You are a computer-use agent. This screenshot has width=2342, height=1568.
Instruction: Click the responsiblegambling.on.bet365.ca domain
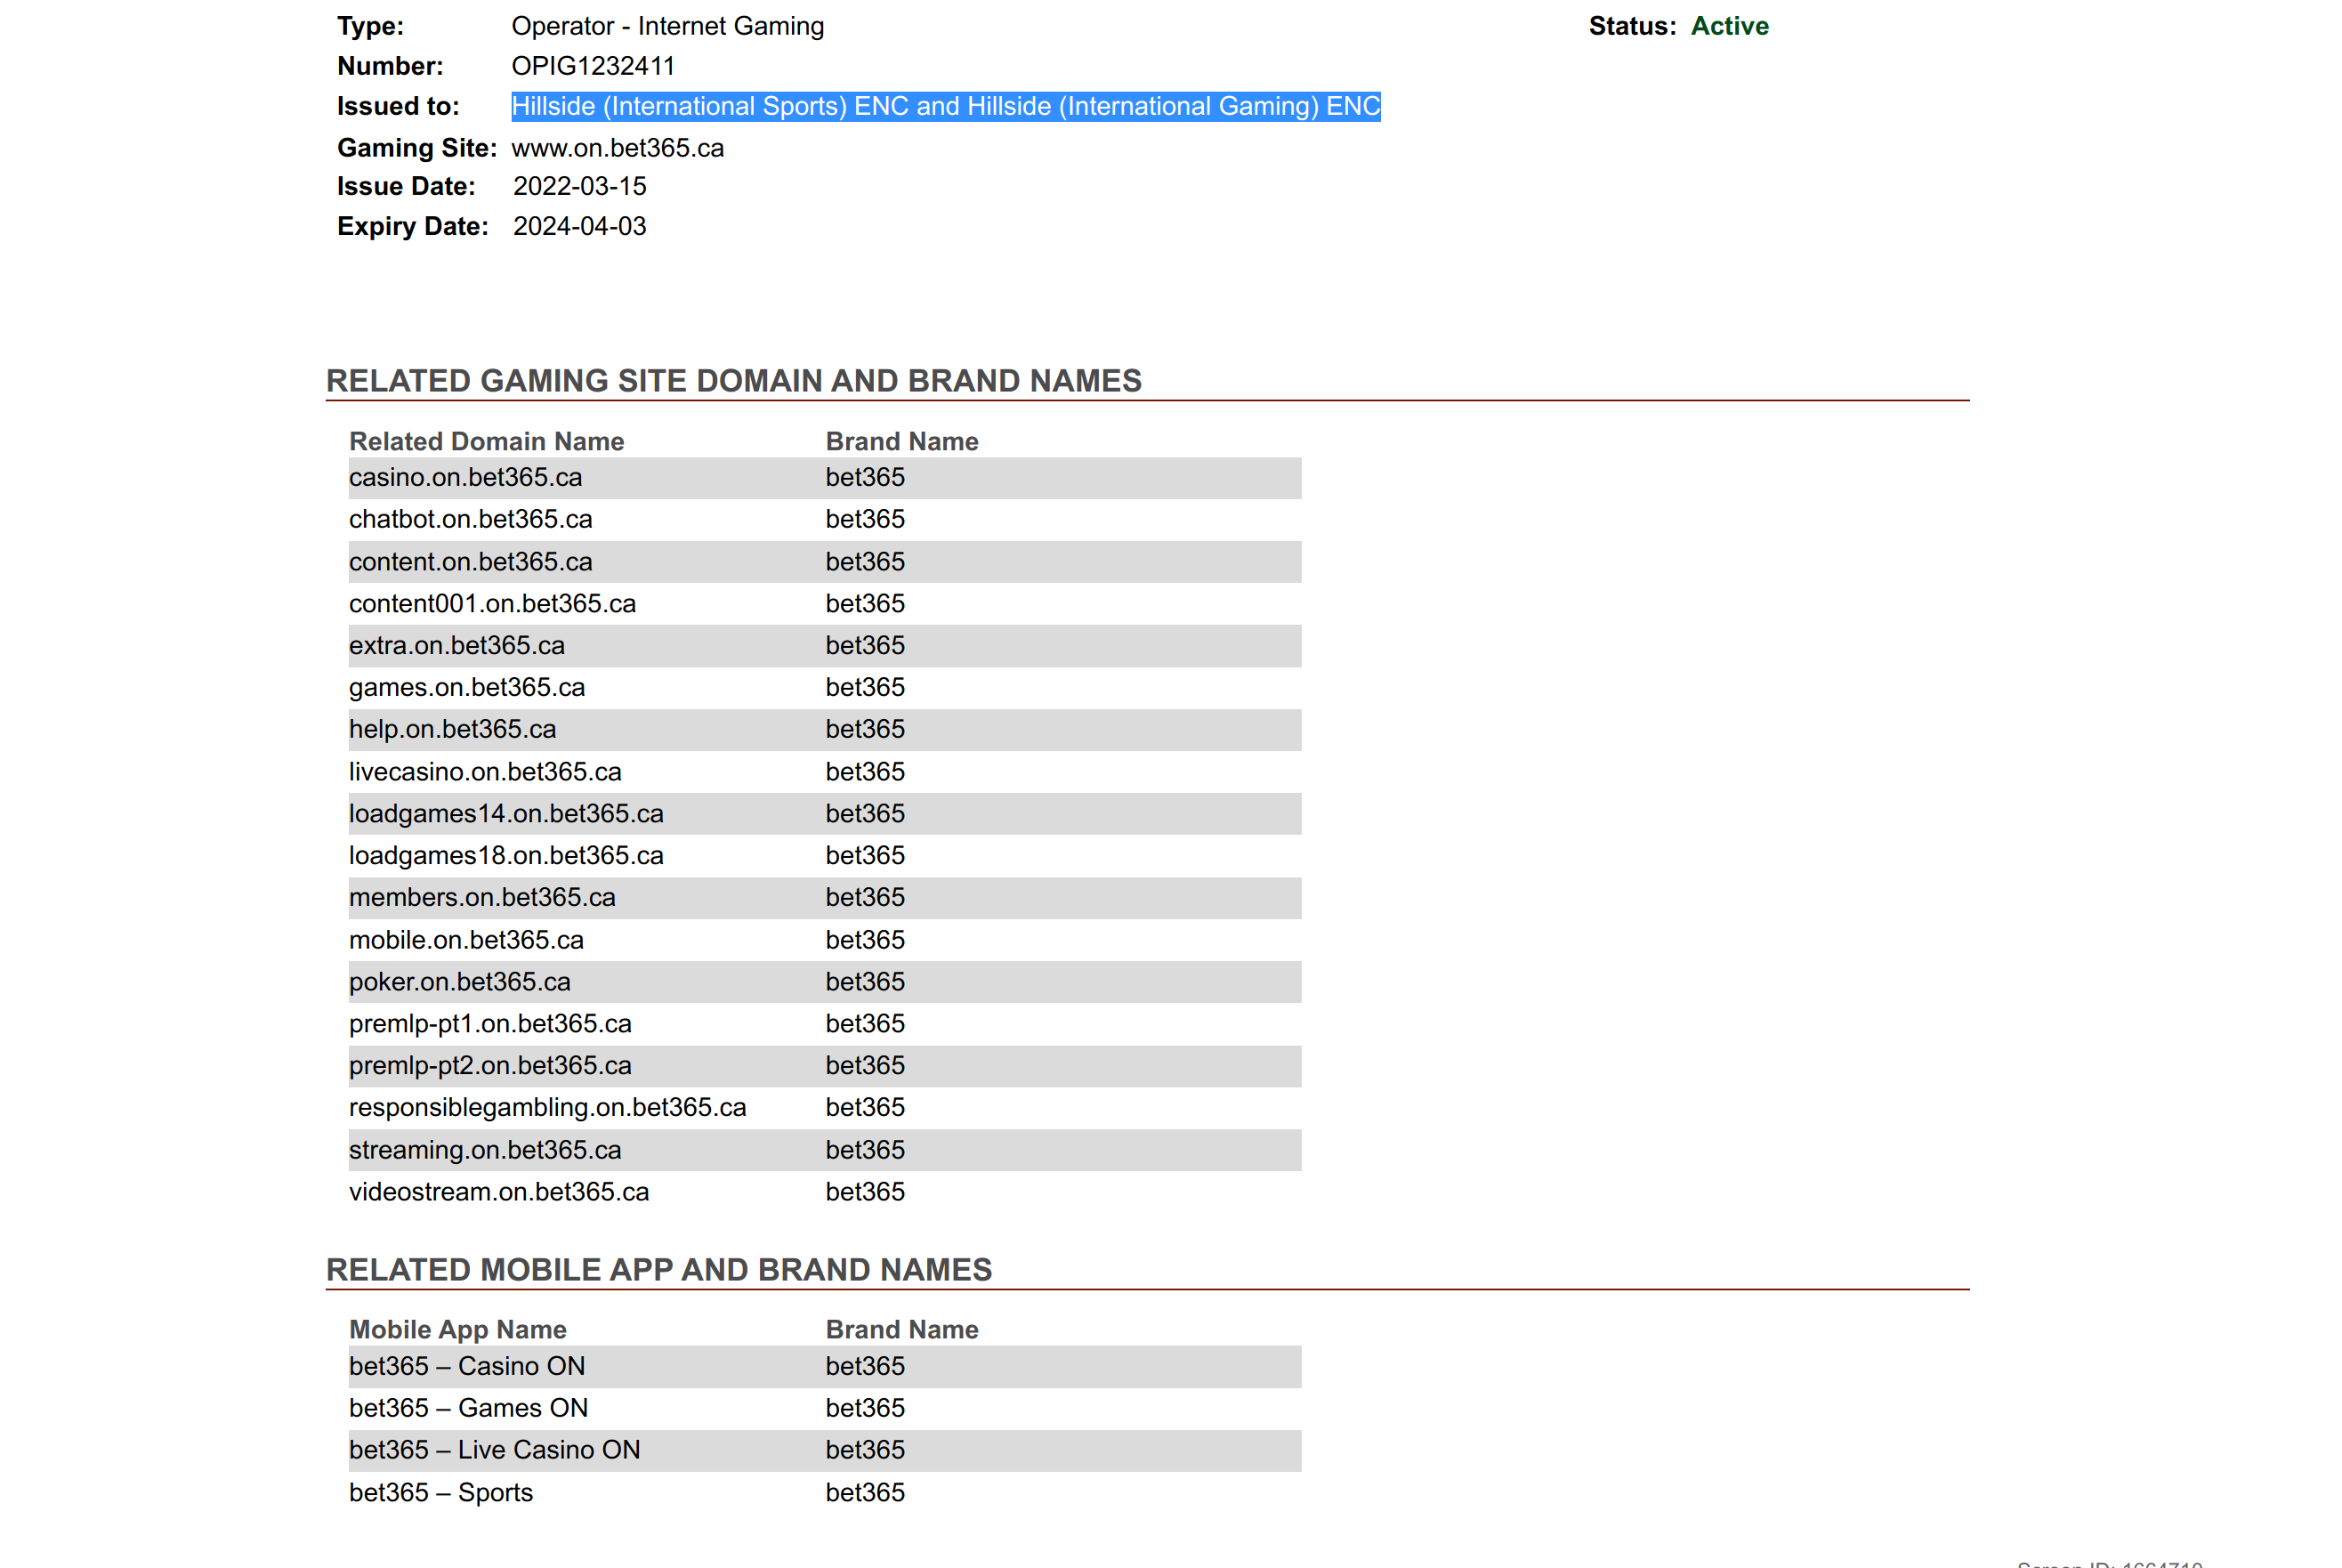(547, 1107)
